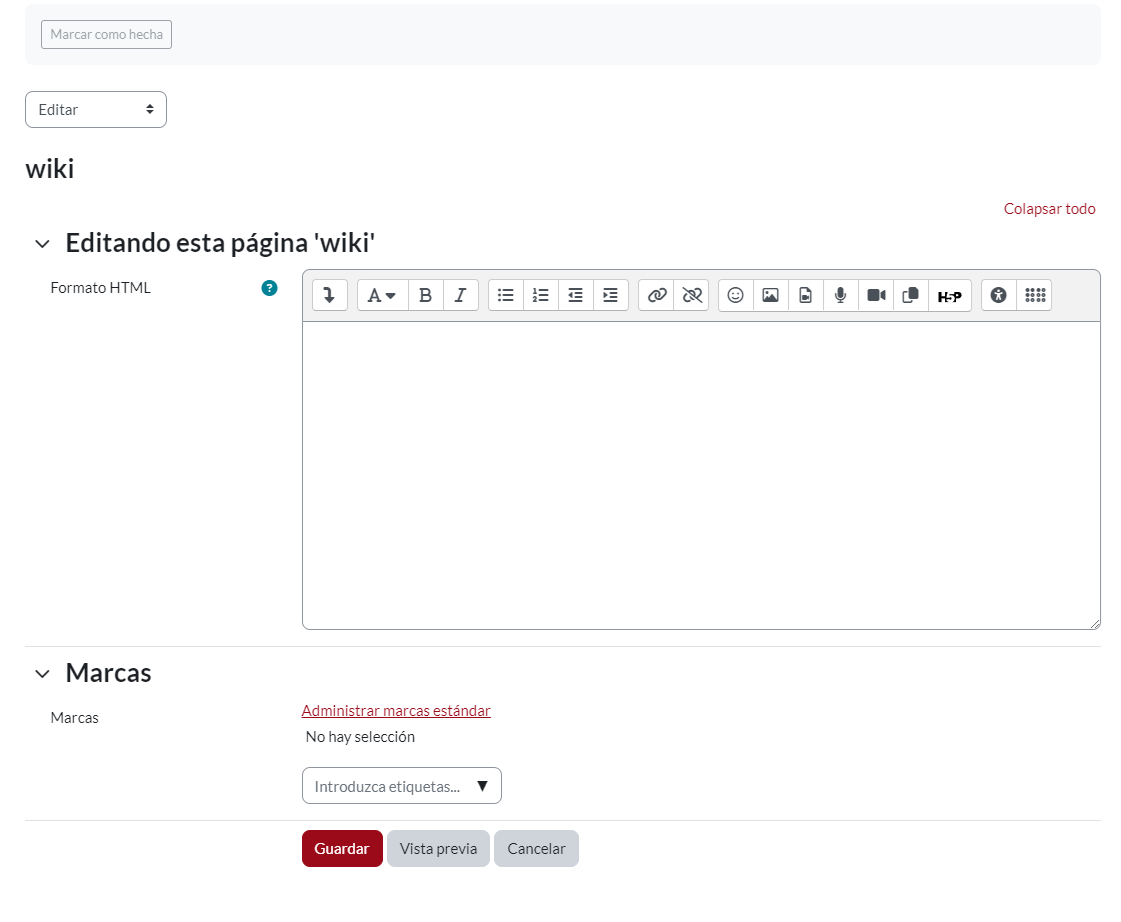Run the accessibility checker
Image resolution: width=1121 pixels, height=922 pixels.
coord(998,295)
